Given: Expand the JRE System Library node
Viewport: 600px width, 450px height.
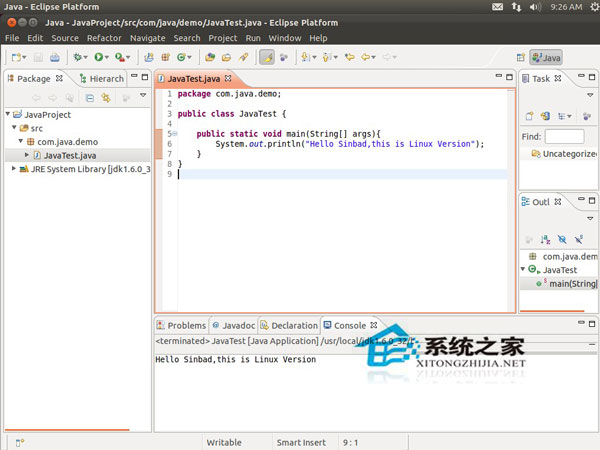Looking at the screenshot, I should tap(13, 169).
